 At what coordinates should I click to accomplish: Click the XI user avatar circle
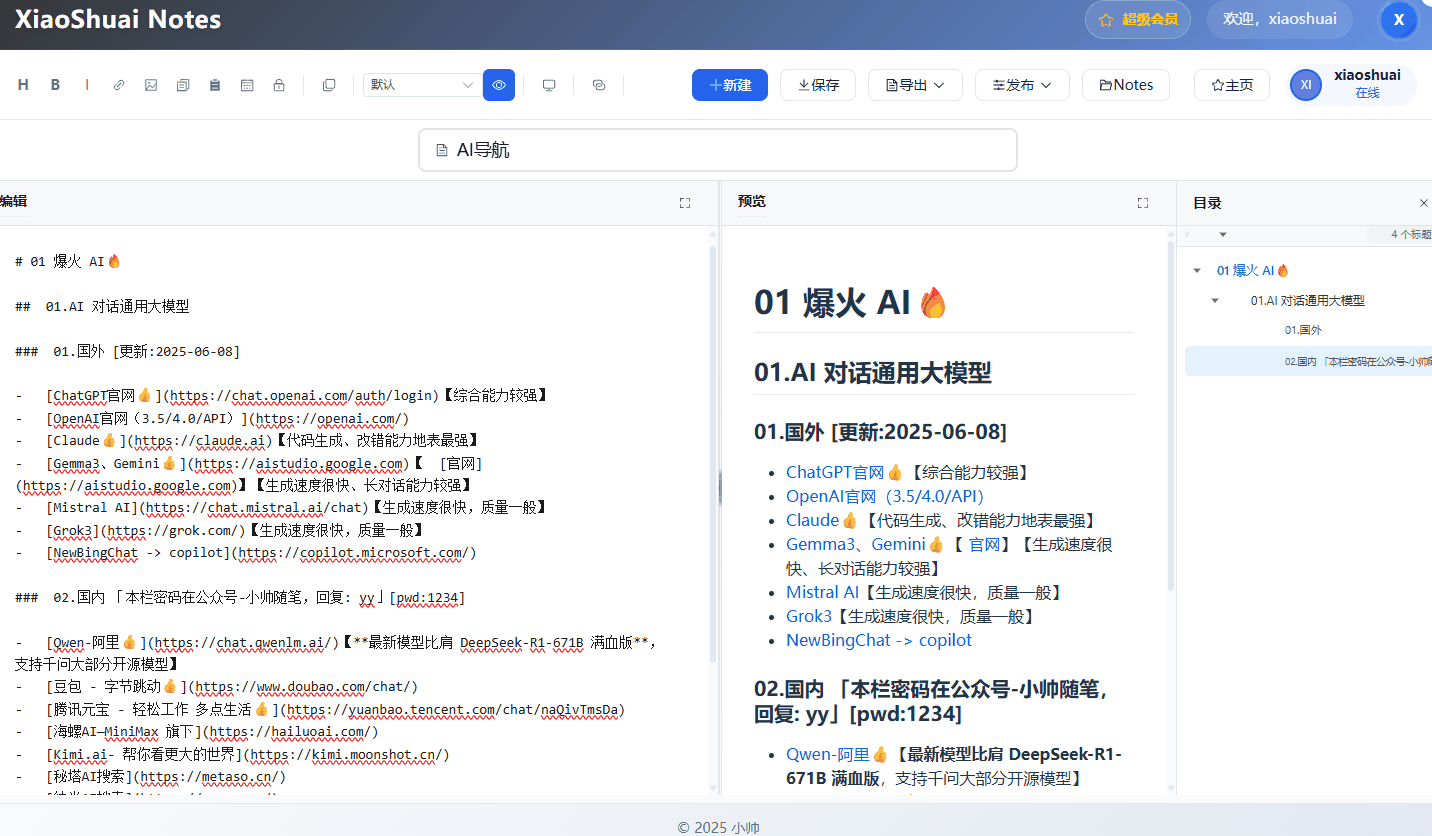coord(1306,85)
